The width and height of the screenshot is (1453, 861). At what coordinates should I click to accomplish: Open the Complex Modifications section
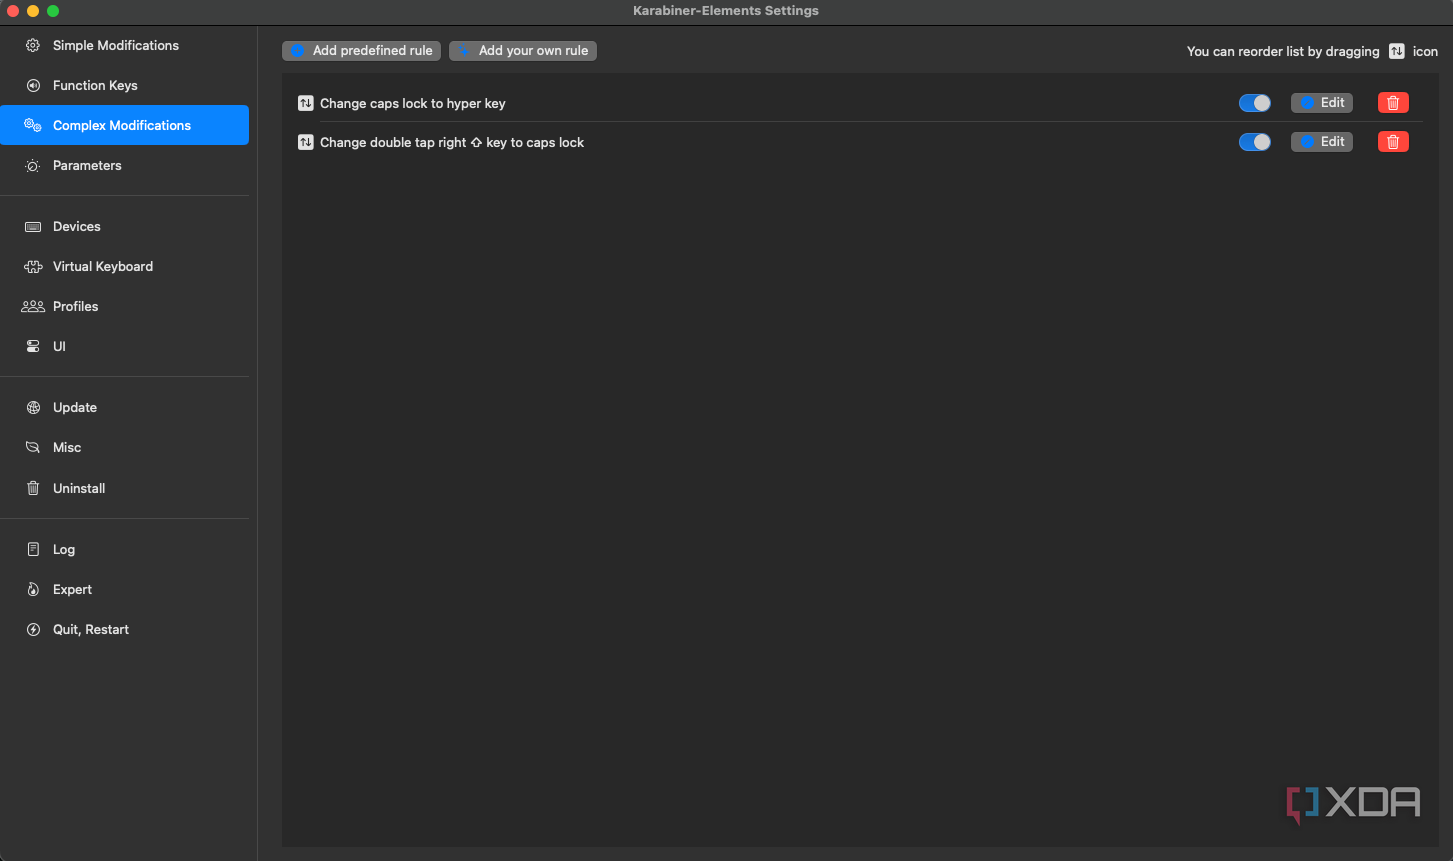(x=124, y=125)
